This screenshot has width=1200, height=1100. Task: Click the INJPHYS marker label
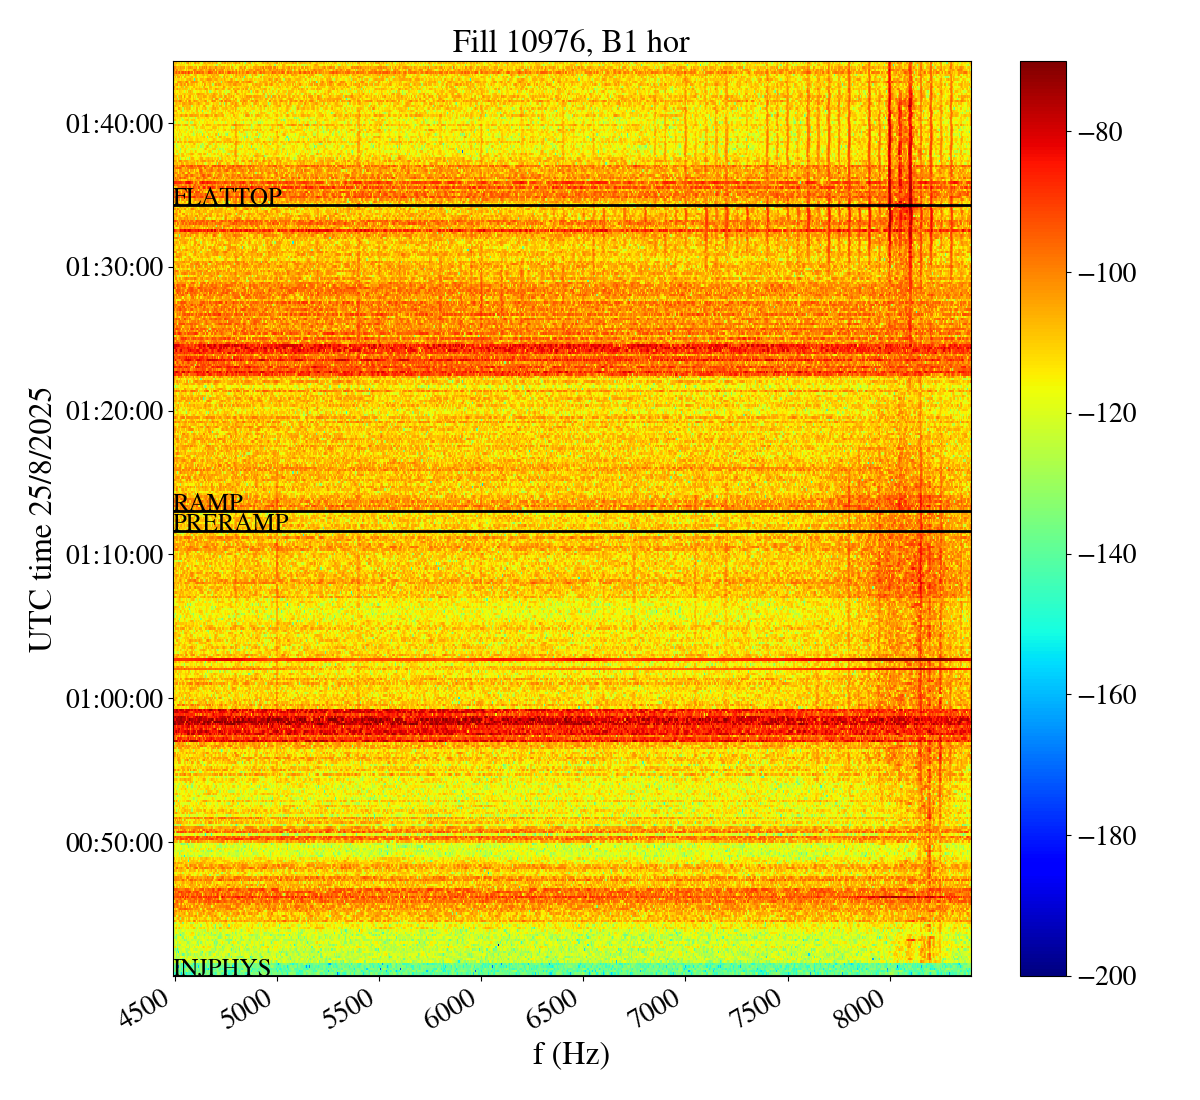[222, 967]
